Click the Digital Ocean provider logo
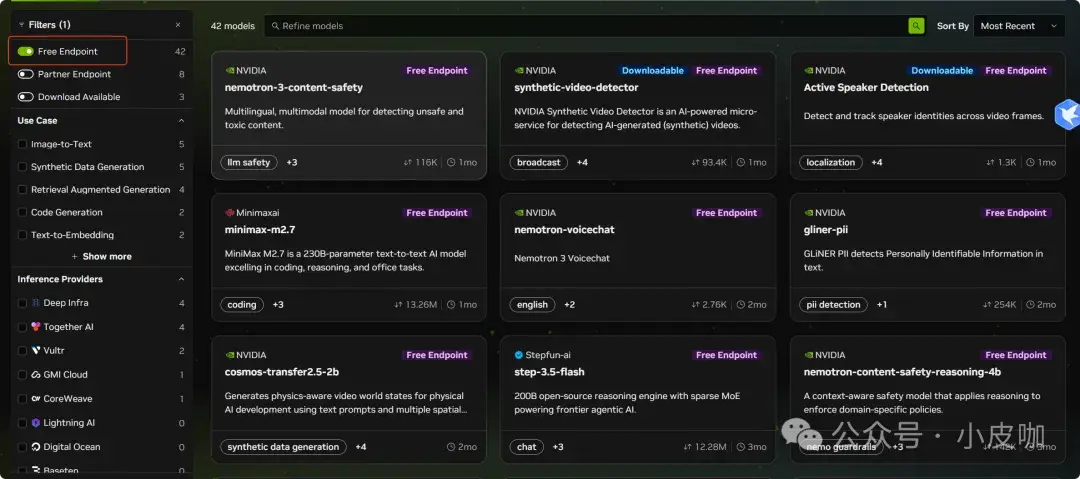 pos(36,447)
